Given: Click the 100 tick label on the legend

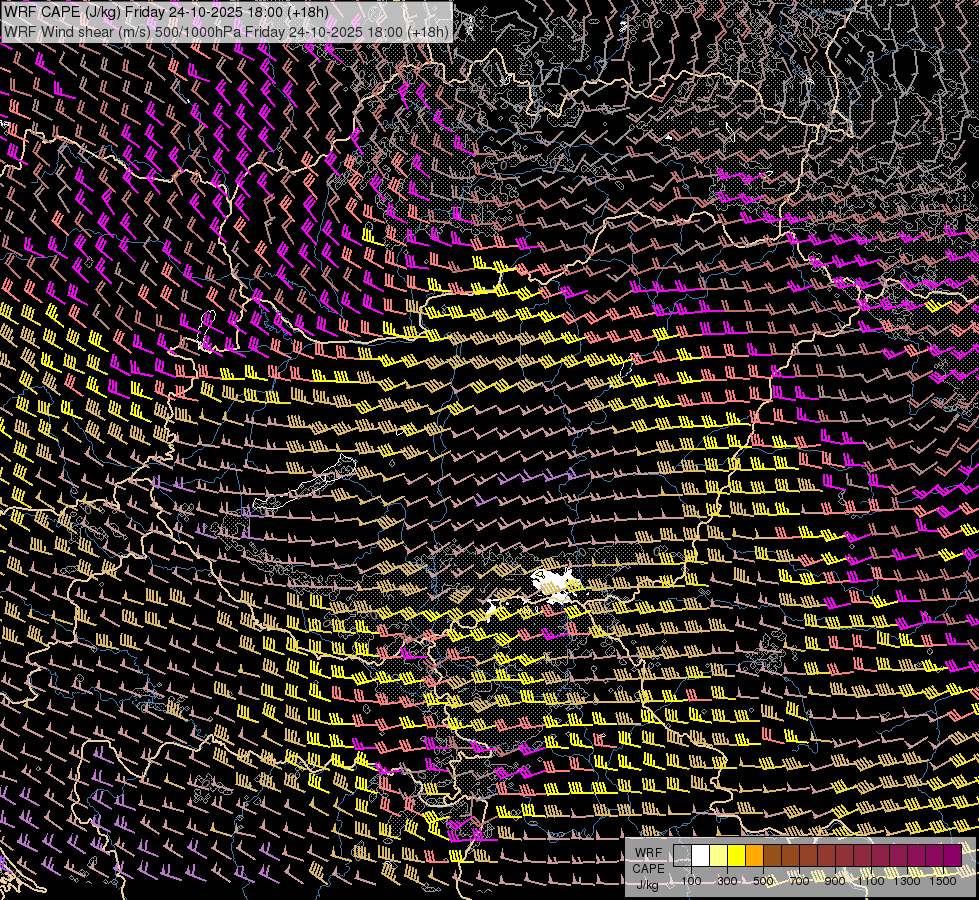Looking at the screenshot, I should [x=691, y=881].
